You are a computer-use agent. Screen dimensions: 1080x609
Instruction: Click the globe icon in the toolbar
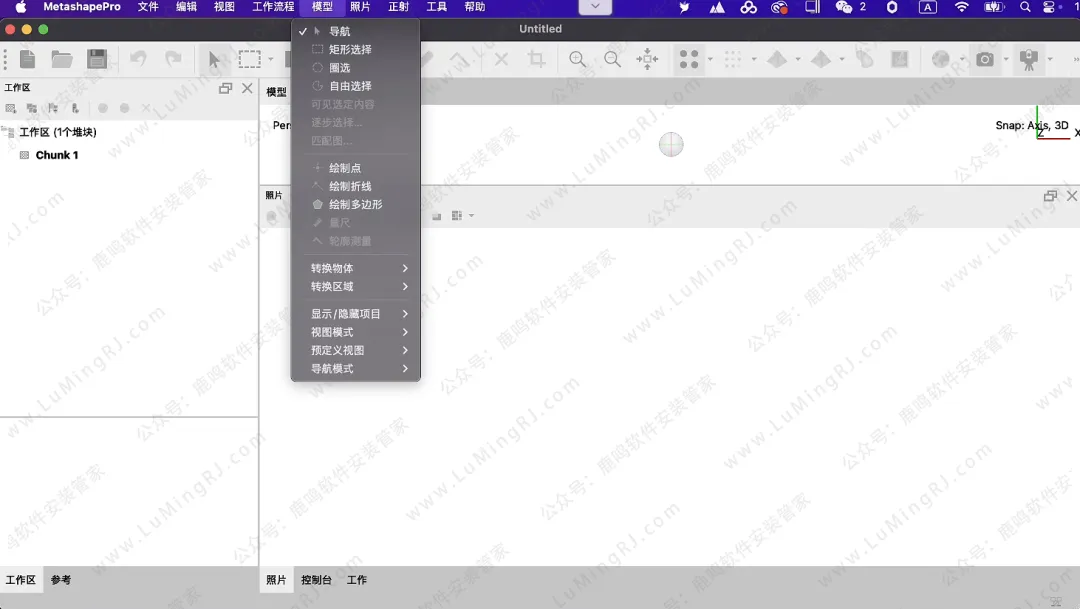tap(941, 59)
